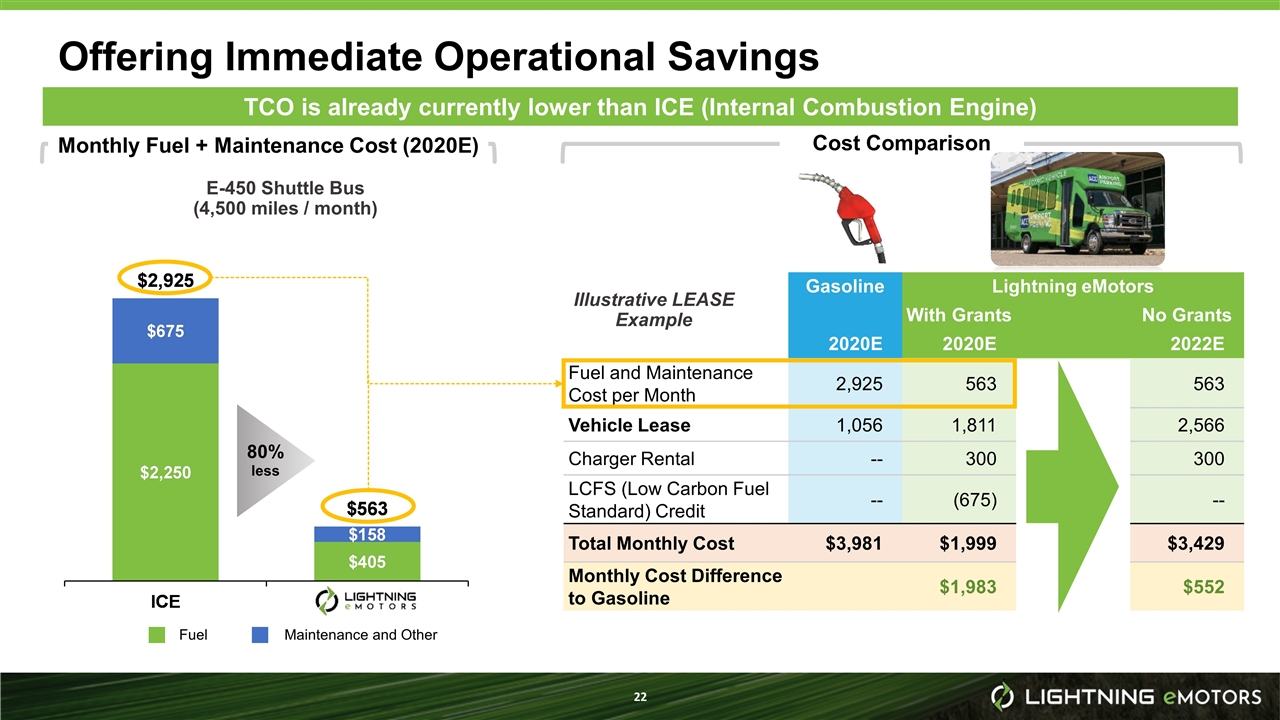Click the $158 blue bar segment
Viewport: 1280px width, 720px height.
pos(366,535)
